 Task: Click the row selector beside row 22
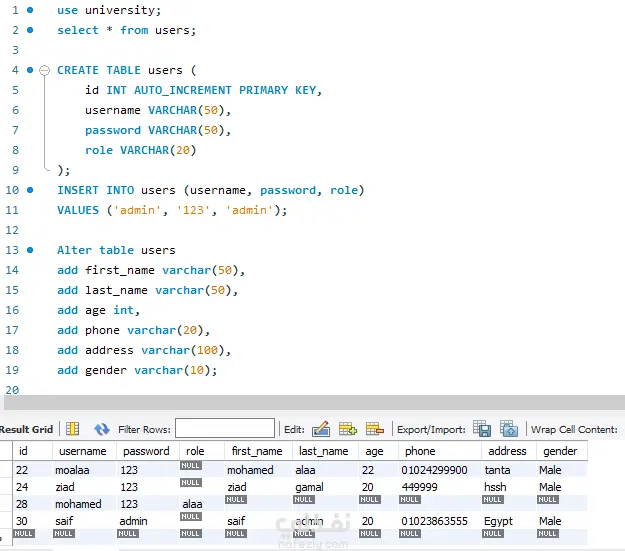(6, 470)
